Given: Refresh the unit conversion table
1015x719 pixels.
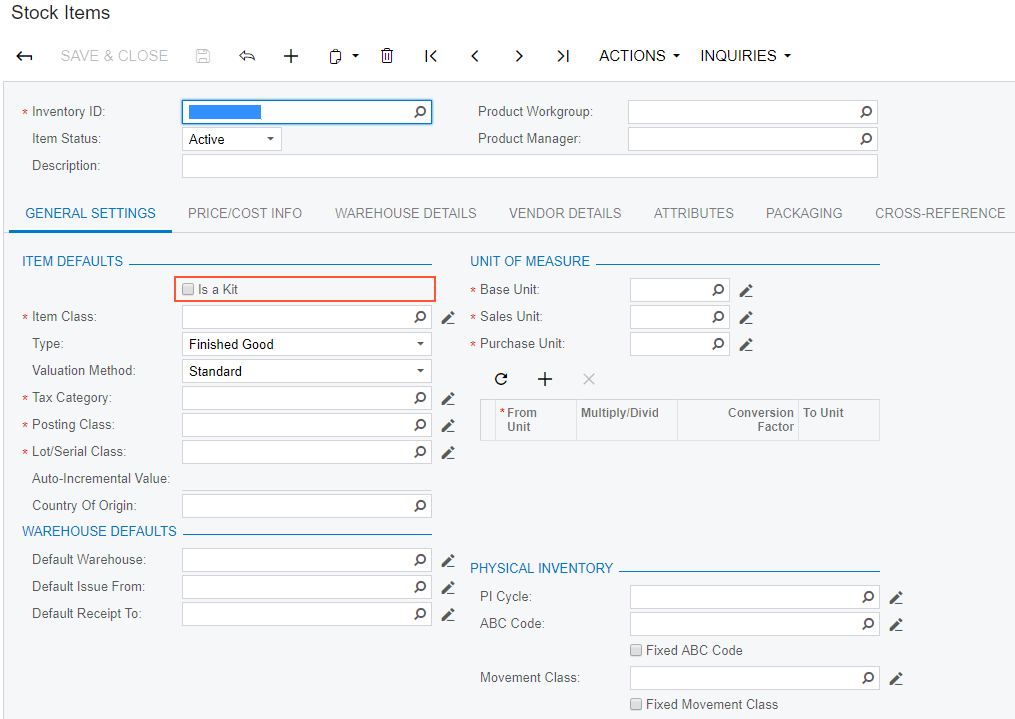Looking at the screenshot, I should (x=501, y=379).
